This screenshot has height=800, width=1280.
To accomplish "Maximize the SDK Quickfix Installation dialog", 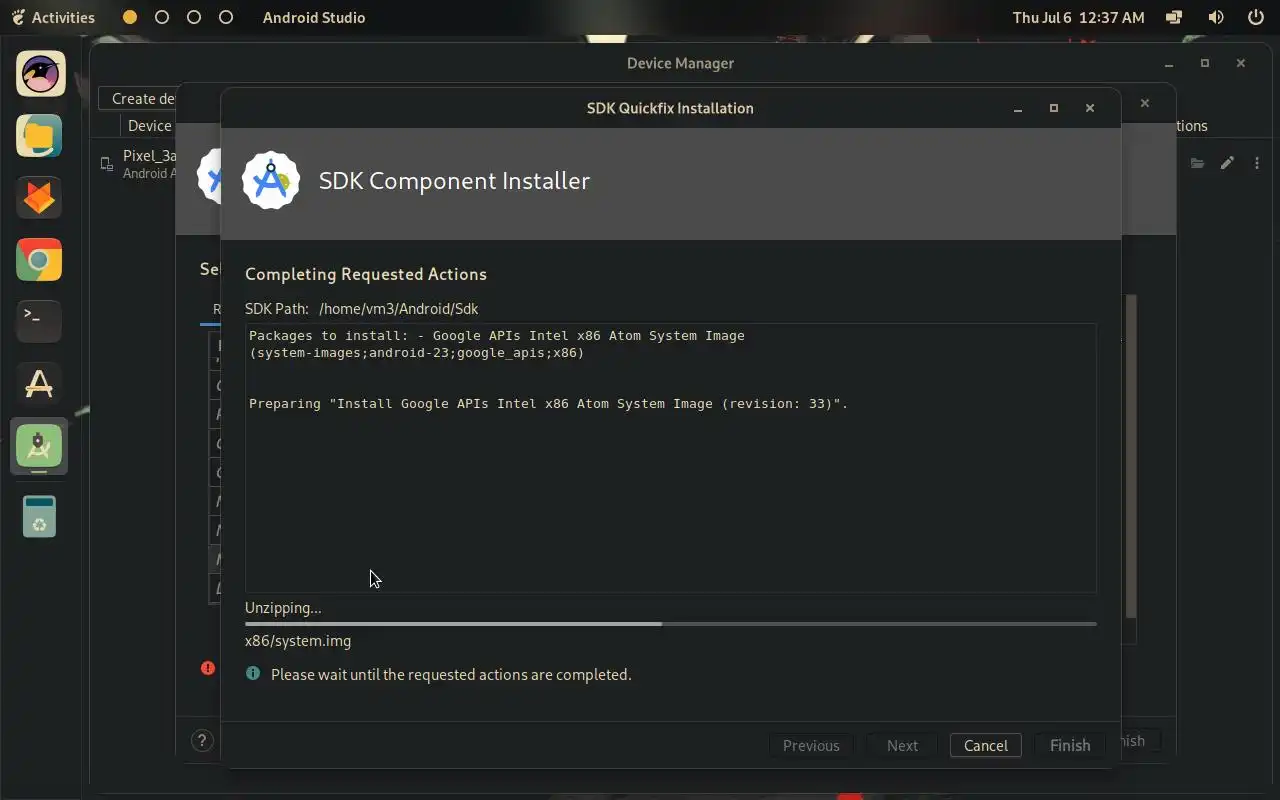I will click(x=1053, y=108).
